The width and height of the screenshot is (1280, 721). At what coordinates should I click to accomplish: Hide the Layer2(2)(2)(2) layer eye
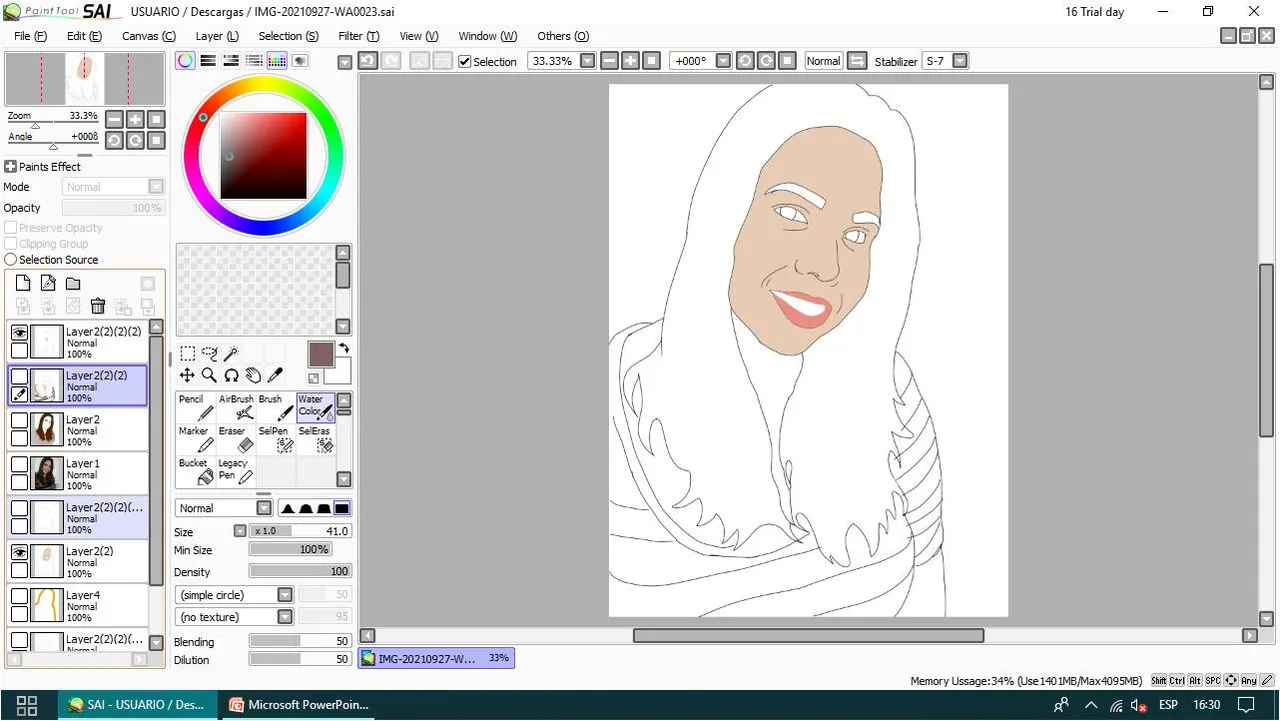[x=19, y=333]
